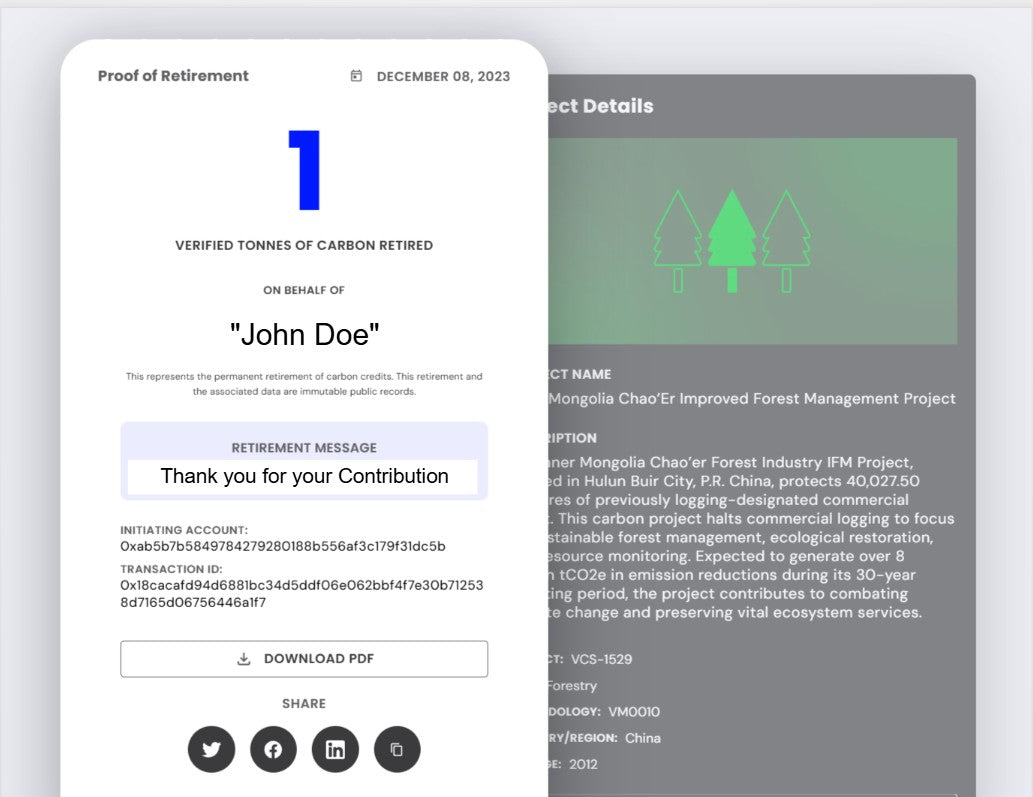Click the 'Proof of Retirement' heading
The width and height of the screenshot is (1033, 797).
(x=173, y=76)
